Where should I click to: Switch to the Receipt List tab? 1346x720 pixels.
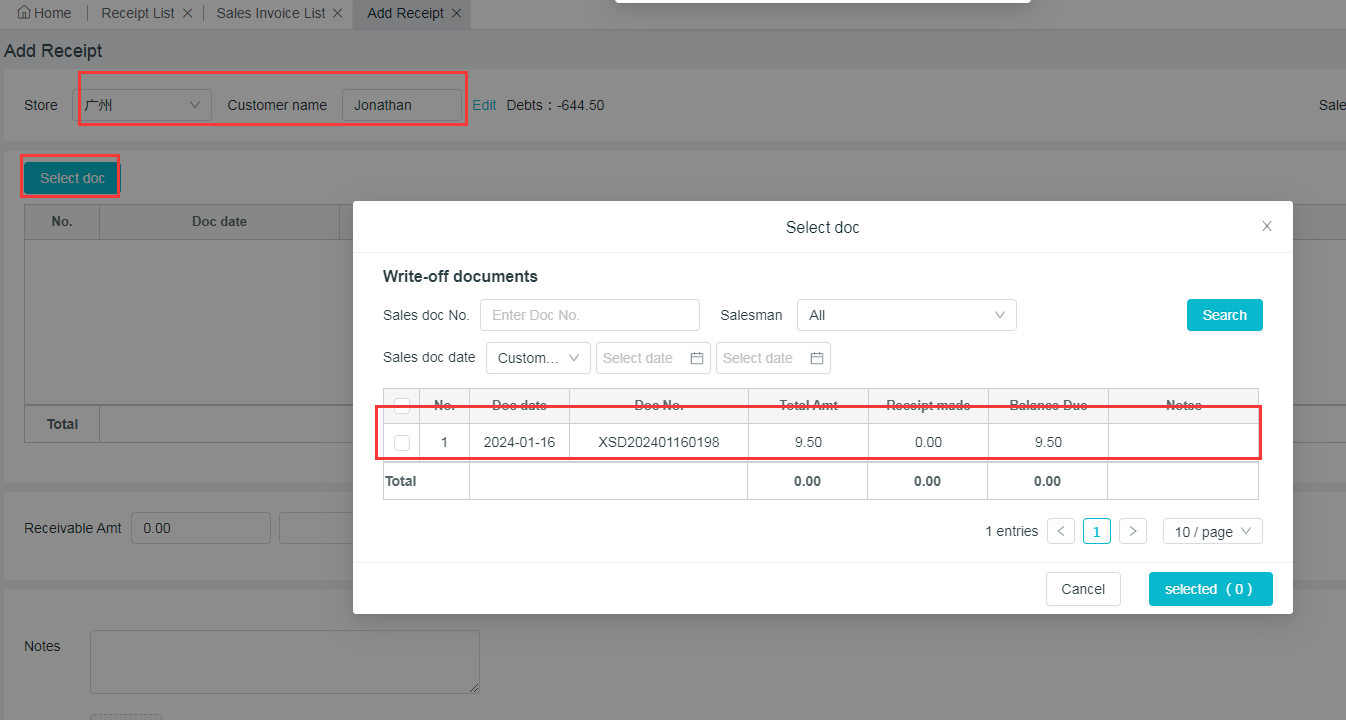137,14
